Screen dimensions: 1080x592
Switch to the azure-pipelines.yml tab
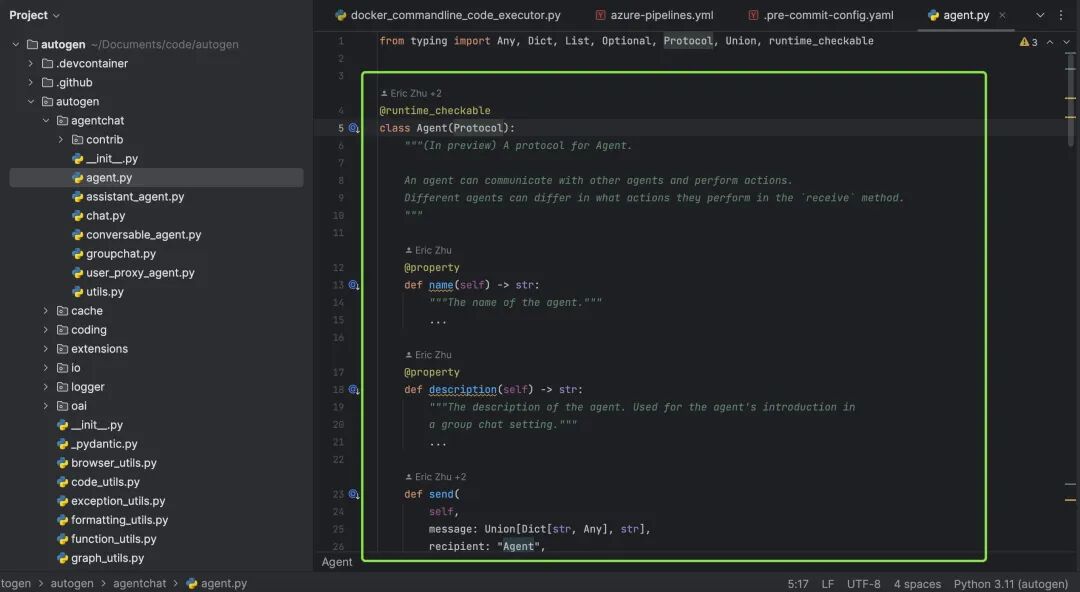pyautogui.click(x=663, y=15)
